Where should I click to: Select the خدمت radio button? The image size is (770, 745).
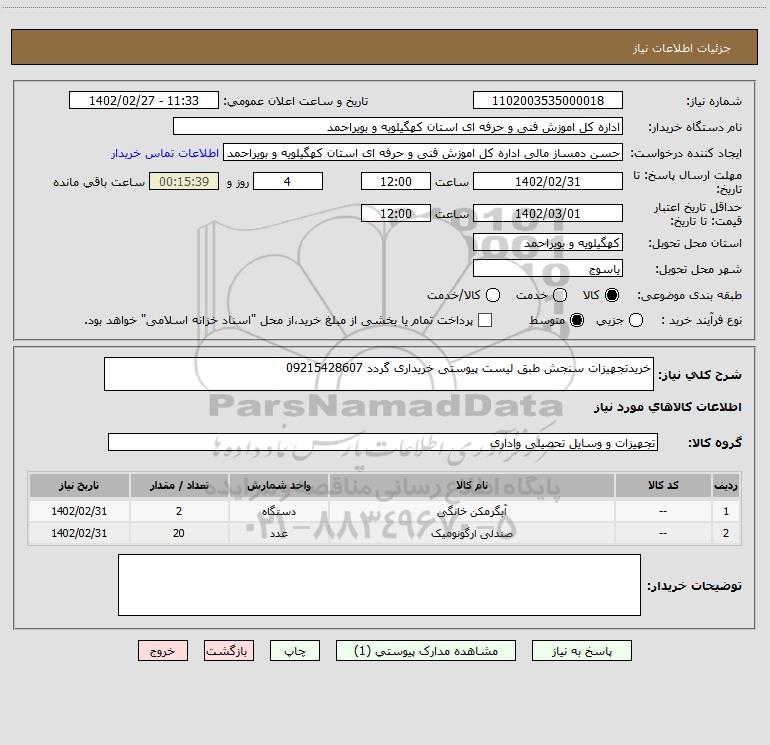(x=560, y=295)
